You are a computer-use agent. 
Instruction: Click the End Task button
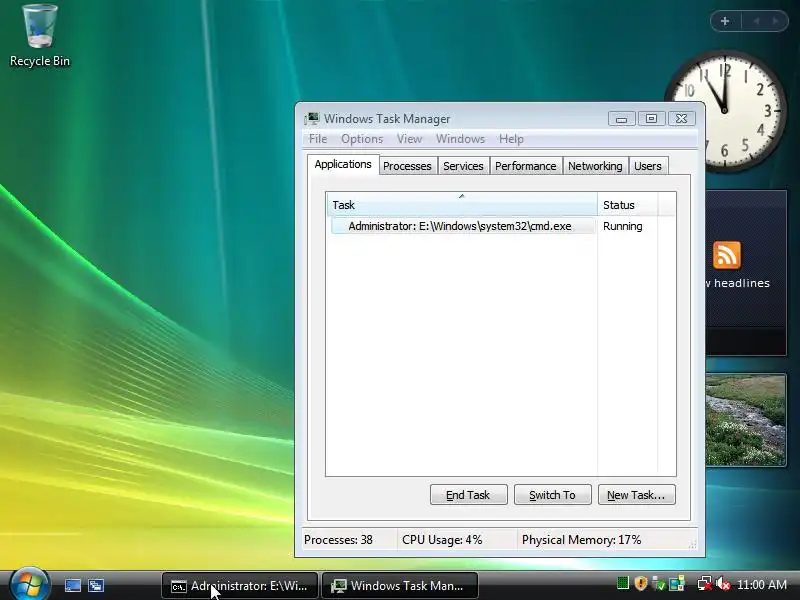tap(468, 495)
